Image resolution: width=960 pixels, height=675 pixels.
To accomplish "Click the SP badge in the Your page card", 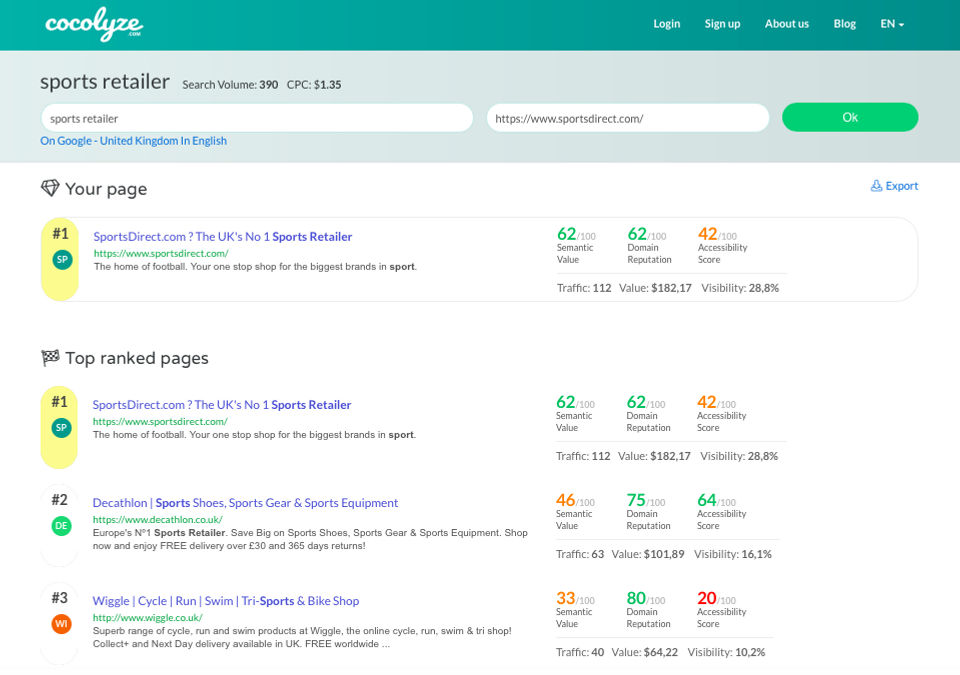I will (62, 260).
